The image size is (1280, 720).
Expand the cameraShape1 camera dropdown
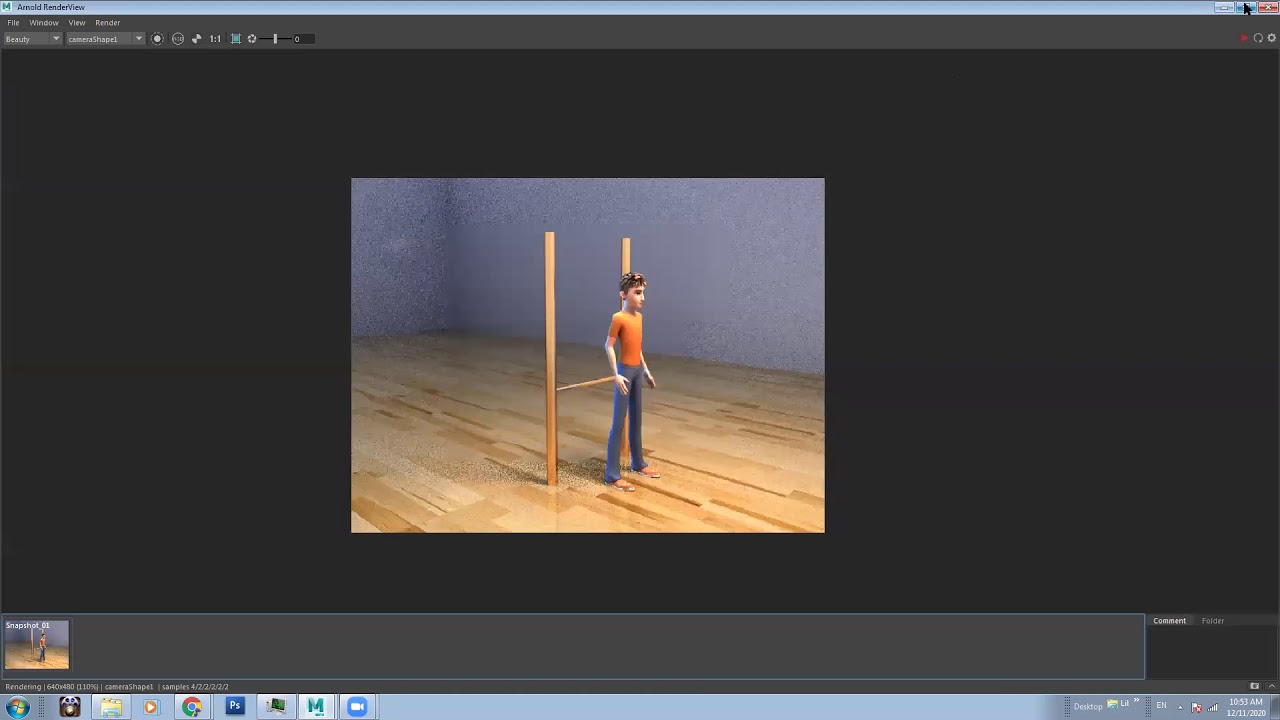[x=105, y=39]
